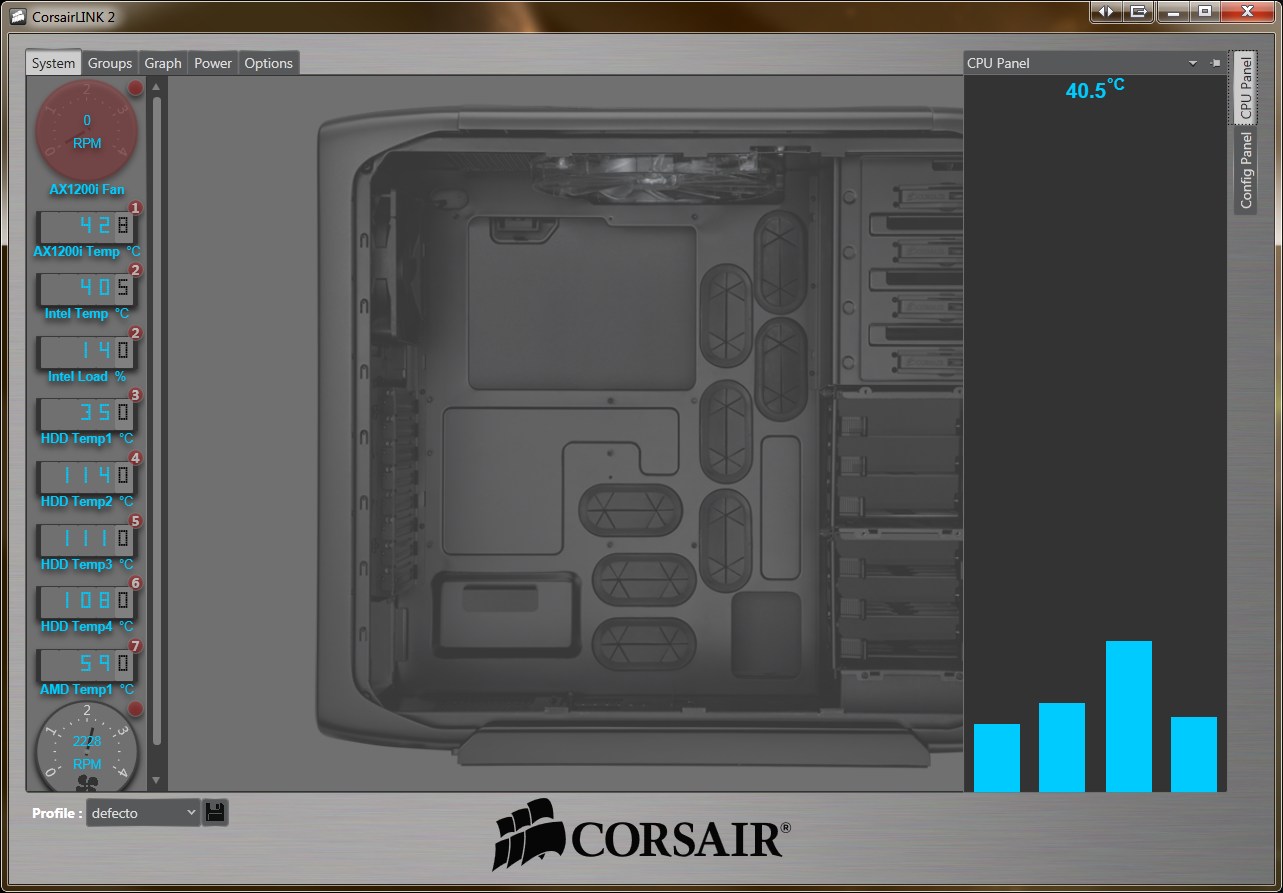
Task: Switch to the Graph tab
Action: click(163, 63)
